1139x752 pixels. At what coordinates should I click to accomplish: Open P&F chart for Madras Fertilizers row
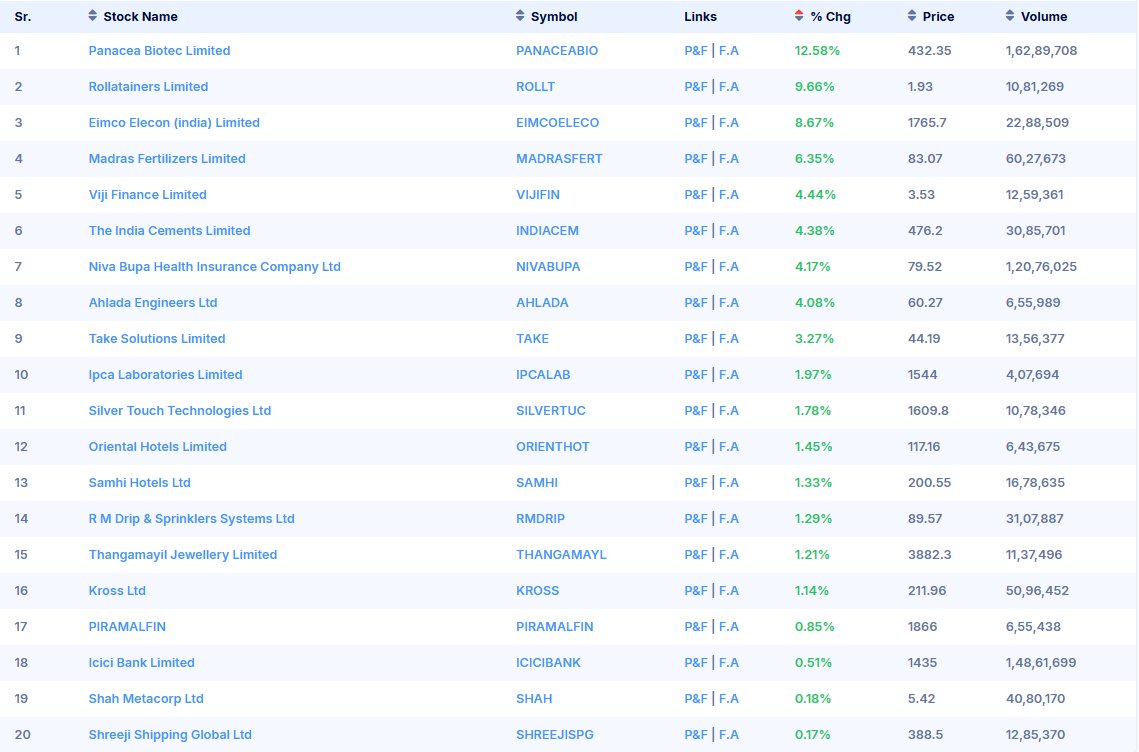point(695,158)
